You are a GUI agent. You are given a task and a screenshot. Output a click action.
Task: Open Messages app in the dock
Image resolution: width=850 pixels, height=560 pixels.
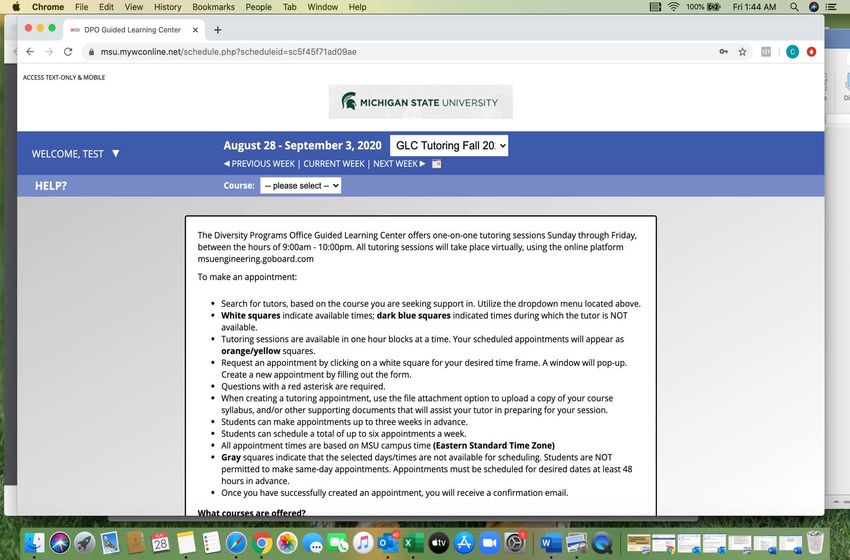pos(313,542)
